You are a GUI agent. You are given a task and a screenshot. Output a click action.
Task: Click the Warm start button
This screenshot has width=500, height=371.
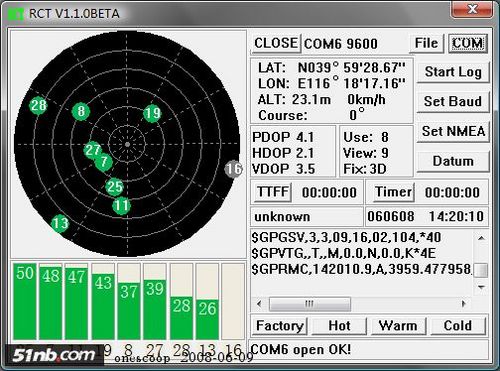pyautogui.click(x=398, y=326)
